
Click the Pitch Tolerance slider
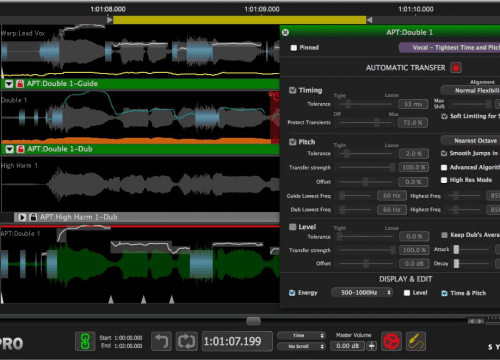pyautogui.click(x=366, y=154)
